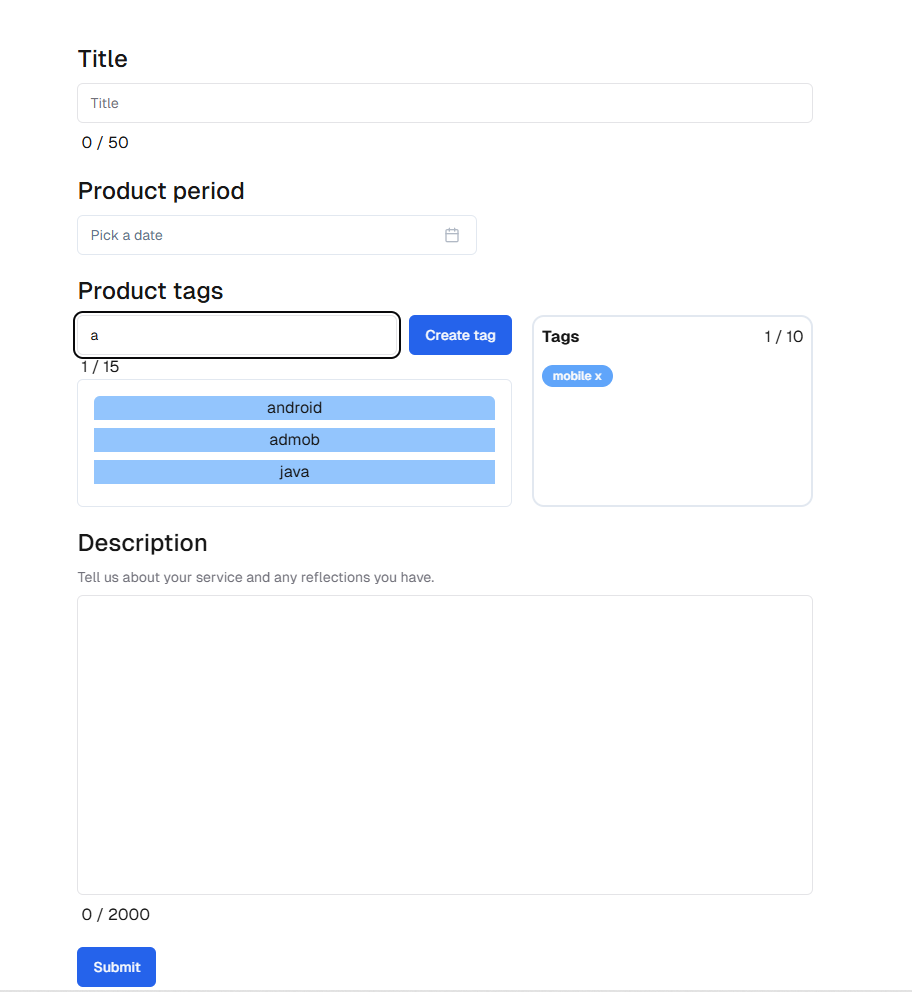Click the 0 / 2000 character counter
Image resolution: width=912 pixels, height=992 pixels.
pyautogui.click(x=116, y=914)
